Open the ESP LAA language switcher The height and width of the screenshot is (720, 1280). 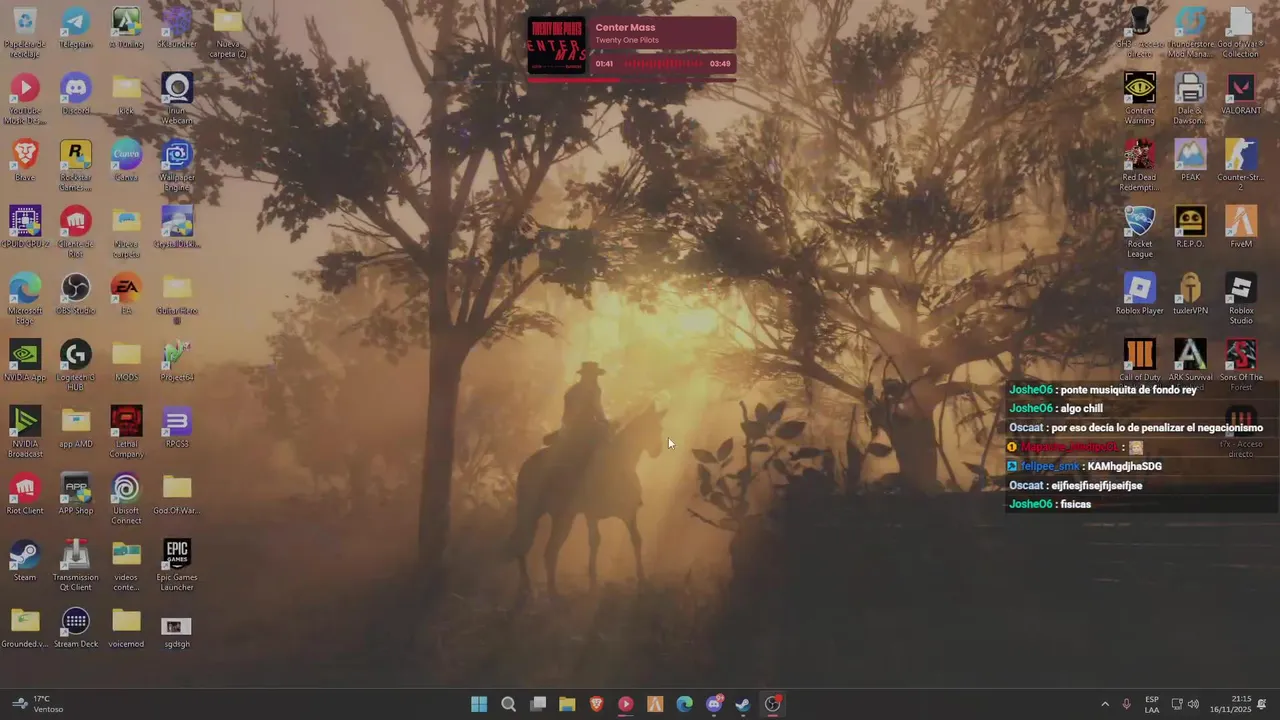tap(1152, 704)
